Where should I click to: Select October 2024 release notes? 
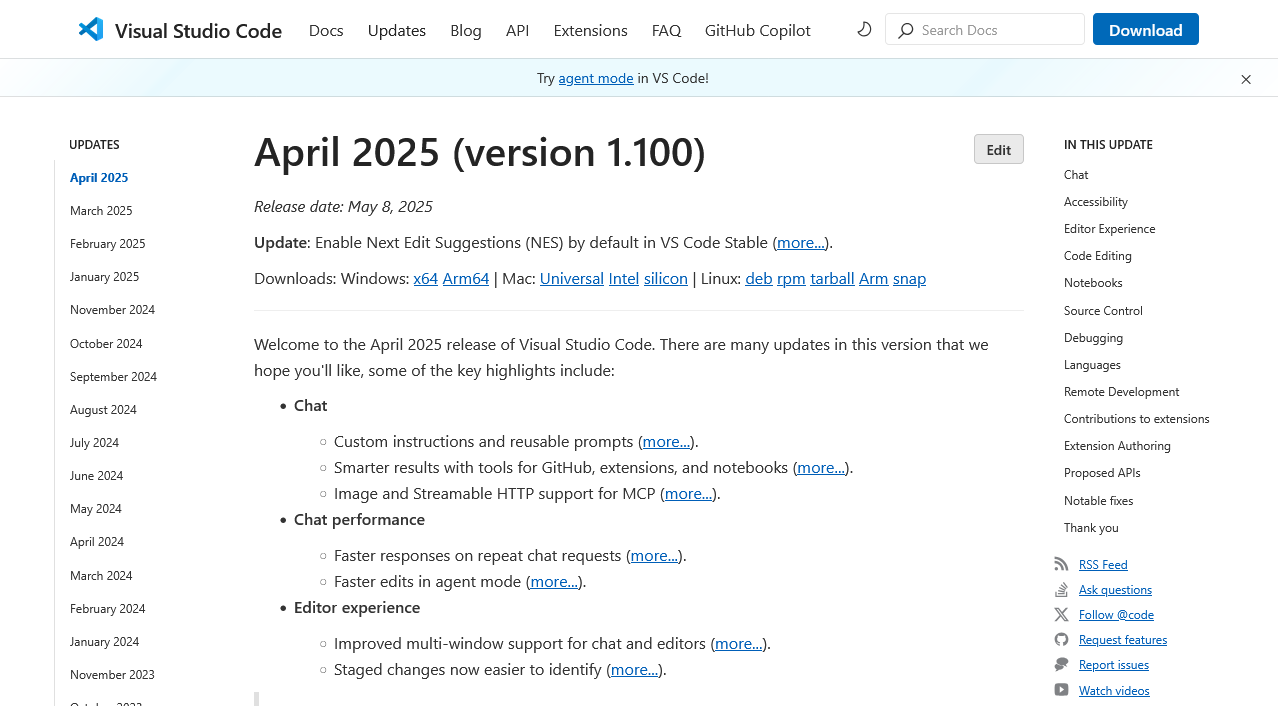point(106,344)
